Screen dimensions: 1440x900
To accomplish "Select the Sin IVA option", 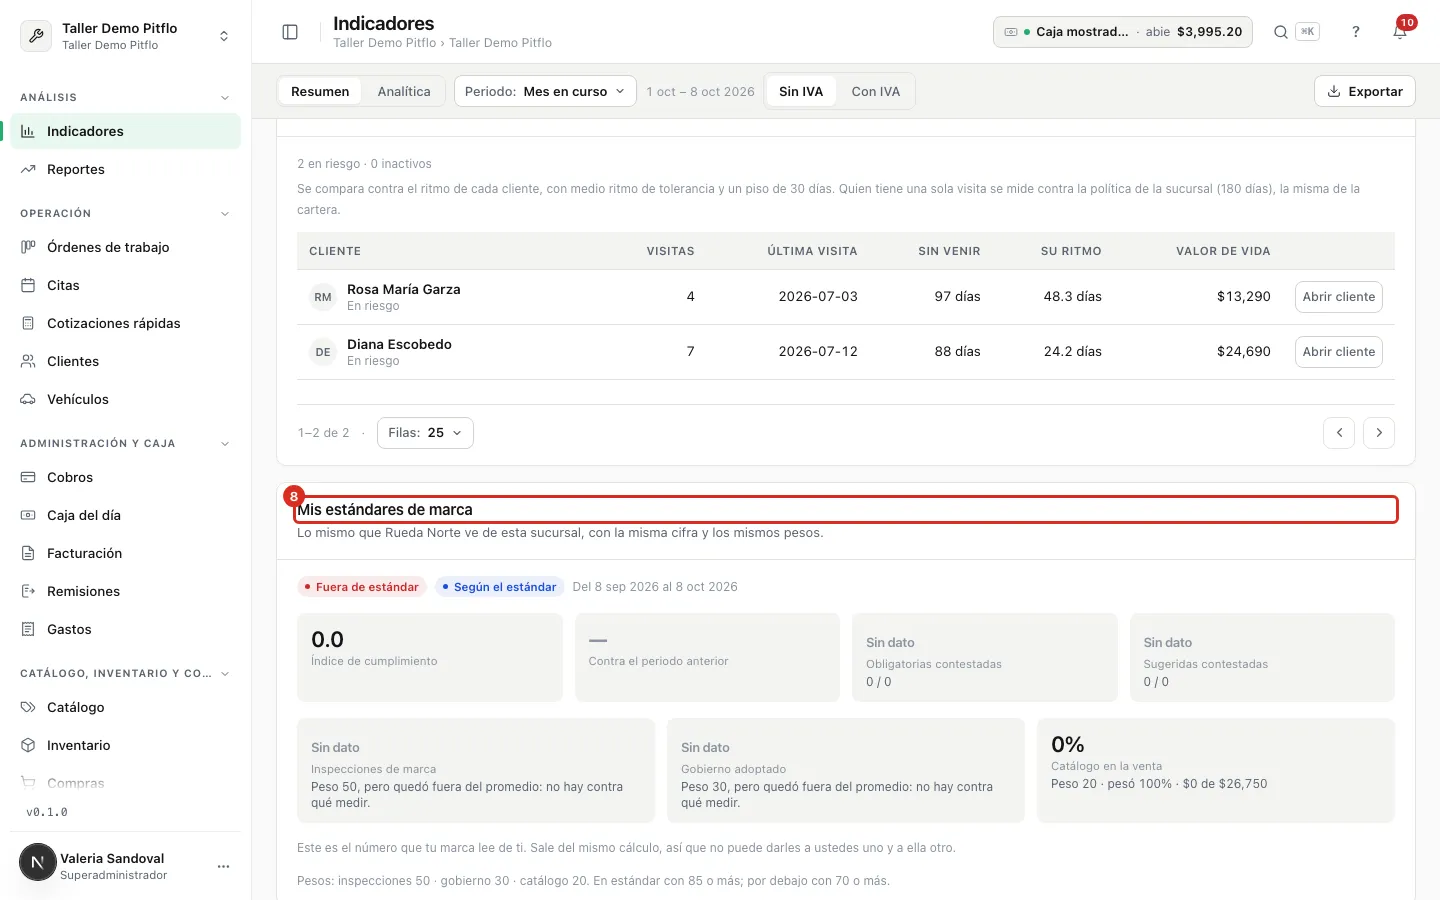I will pos(801,91).
